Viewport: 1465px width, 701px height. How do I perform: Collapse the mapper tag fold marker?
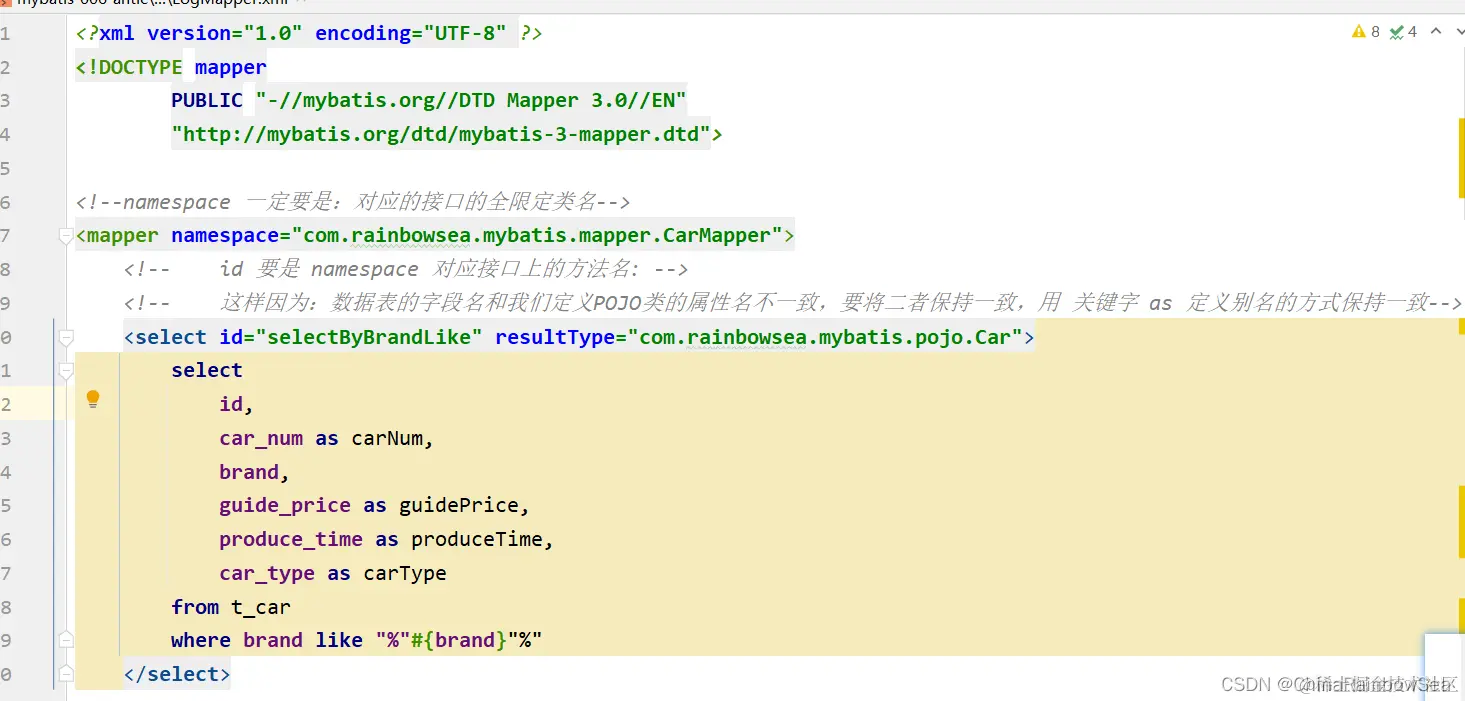click(x=66, y=237)
